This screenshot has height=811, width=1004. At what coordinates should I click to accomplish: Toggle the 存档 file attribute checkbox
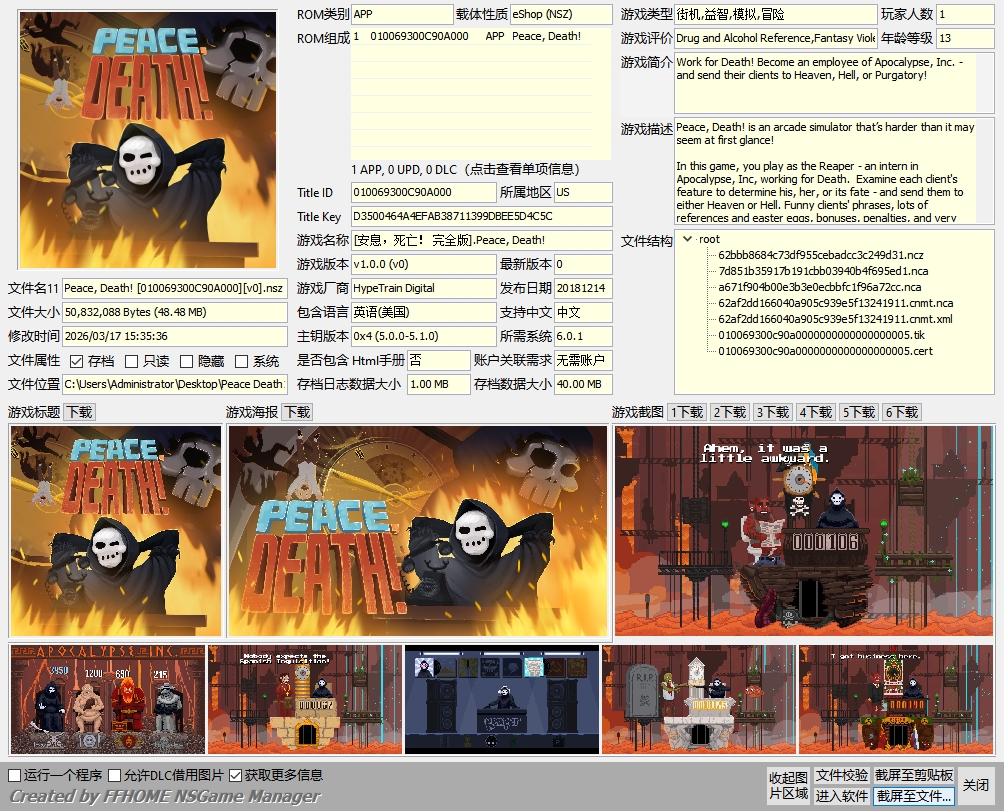(x=77, y=361)
